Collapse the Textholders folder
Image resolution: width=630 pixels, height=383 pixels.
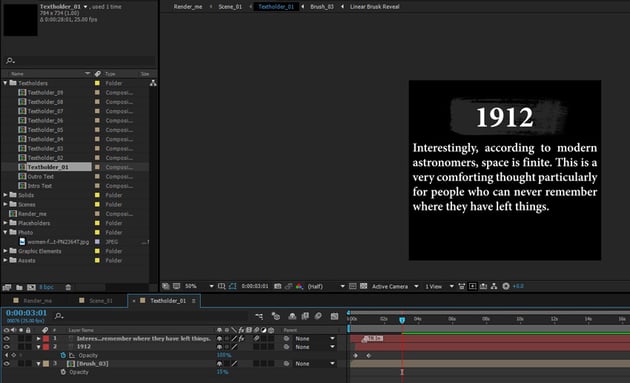pyautogui.click(x=5, y=83)
